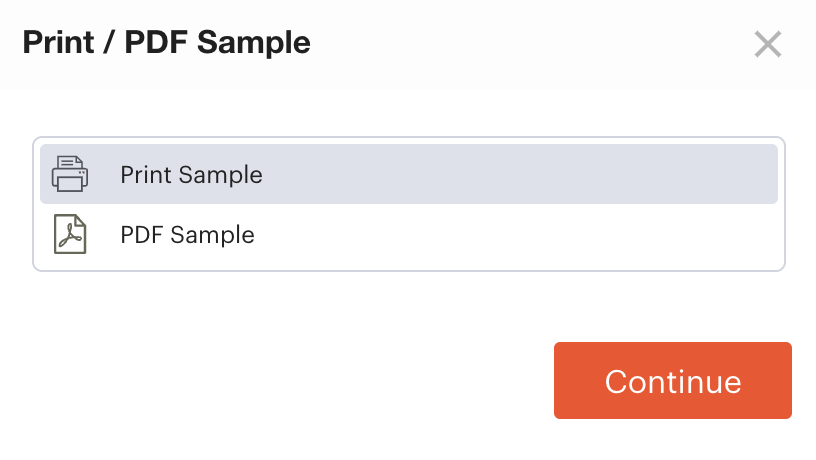Click the Continue button
816x460 pixels.
tap(672, 380)
